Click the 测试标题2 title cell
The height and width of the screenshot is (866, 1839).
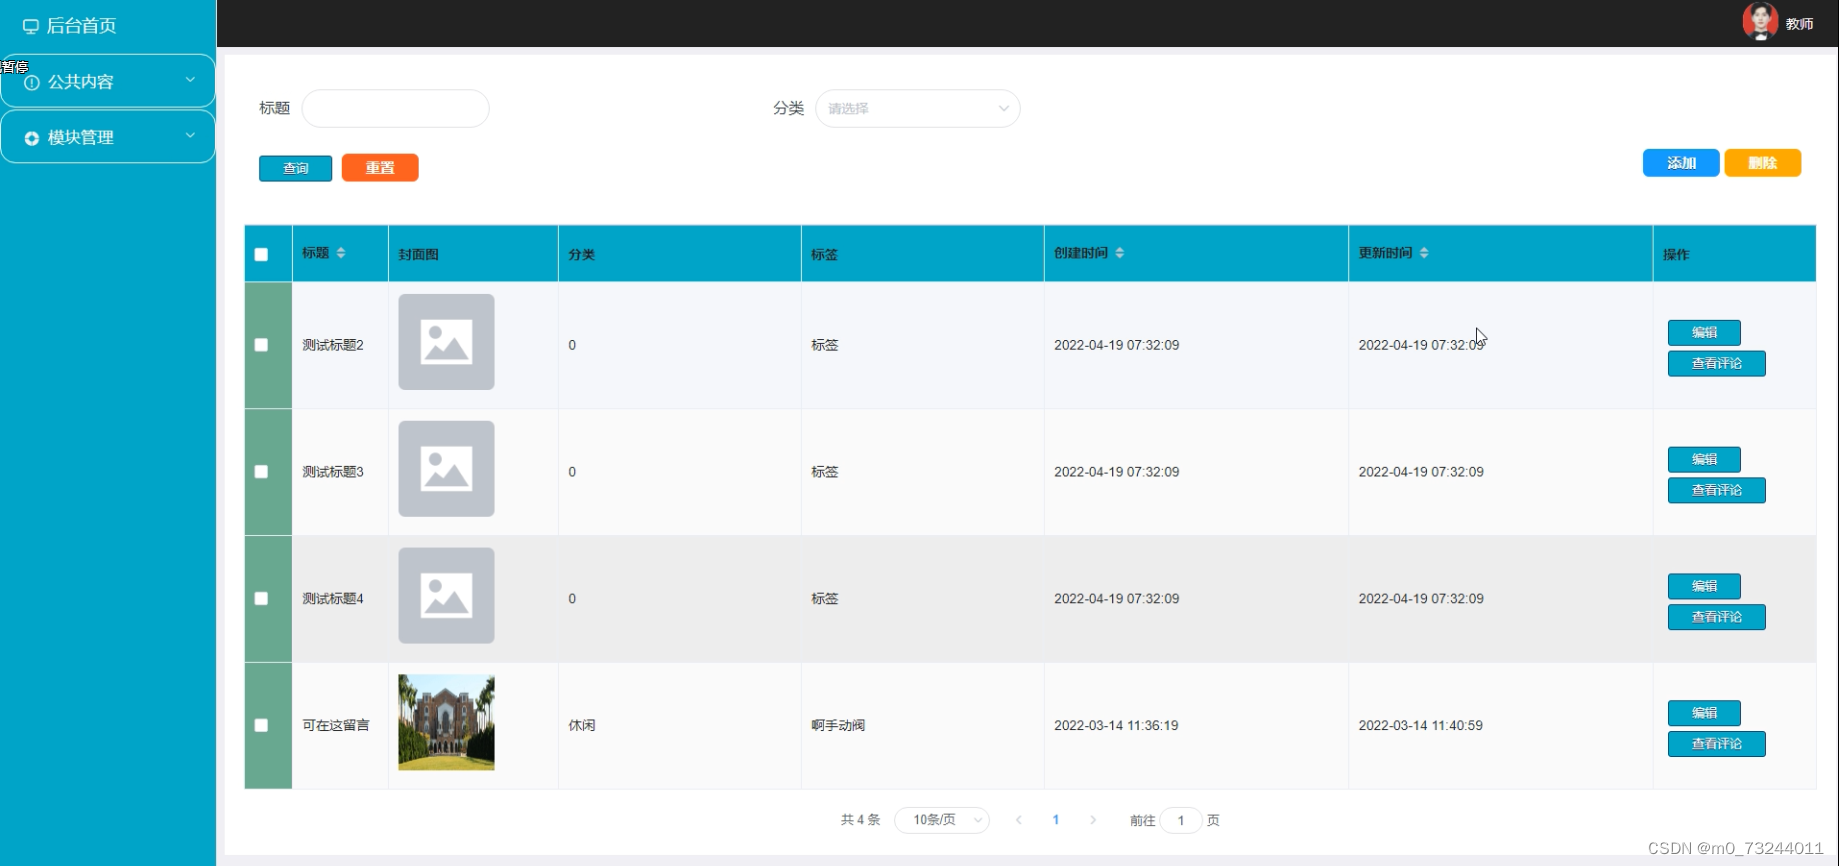pos(333,345)
